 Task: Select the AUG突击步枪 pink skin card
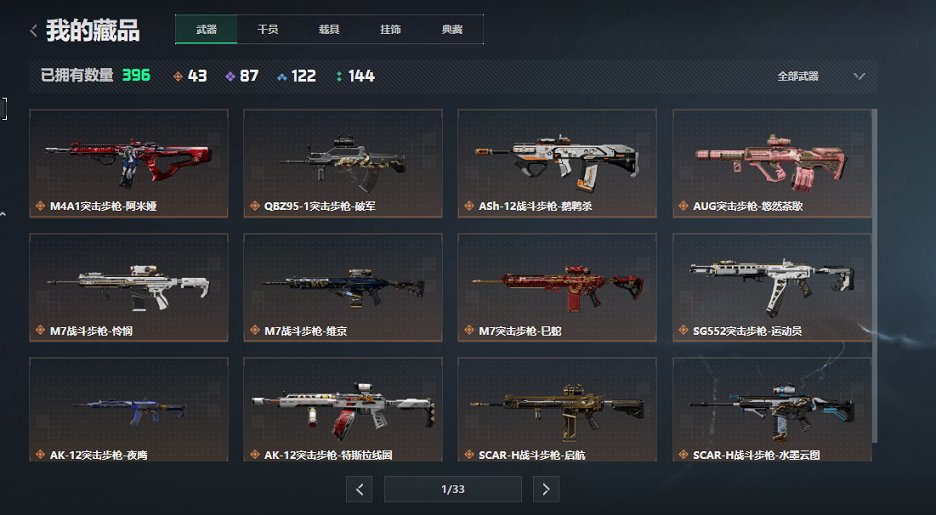771,164
